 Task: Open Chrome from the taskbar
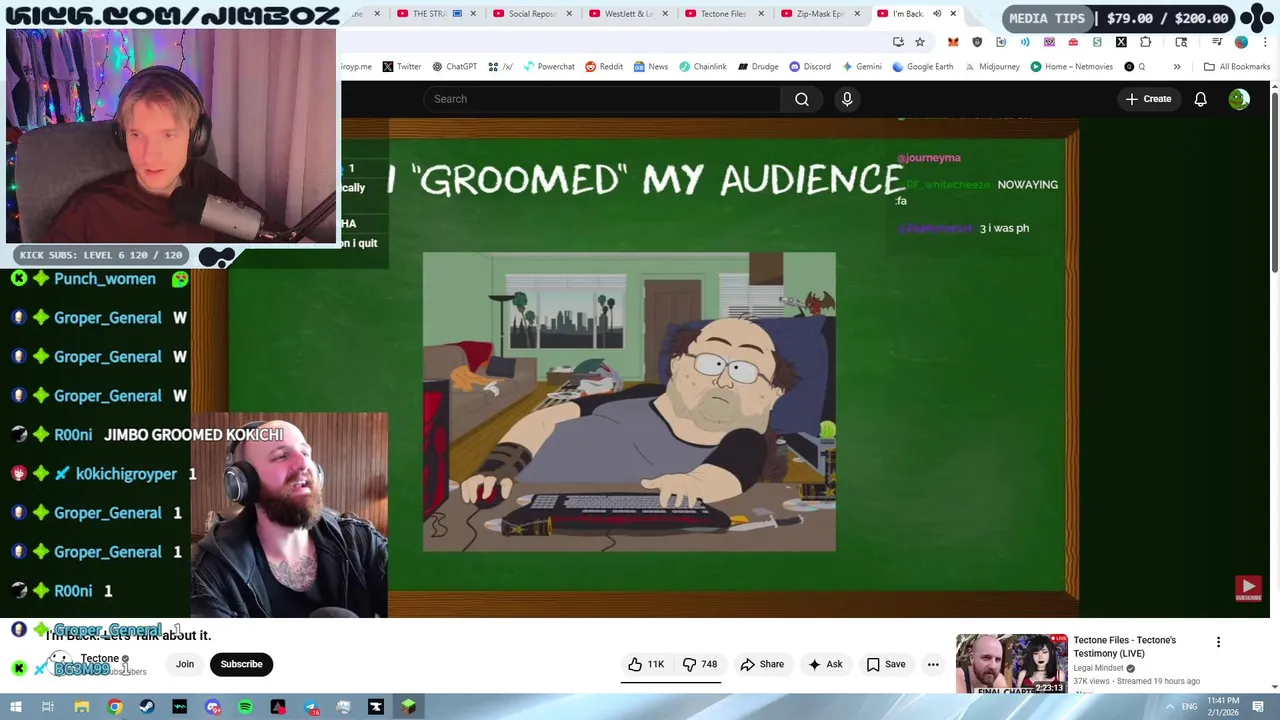click(x=115, y=707)
